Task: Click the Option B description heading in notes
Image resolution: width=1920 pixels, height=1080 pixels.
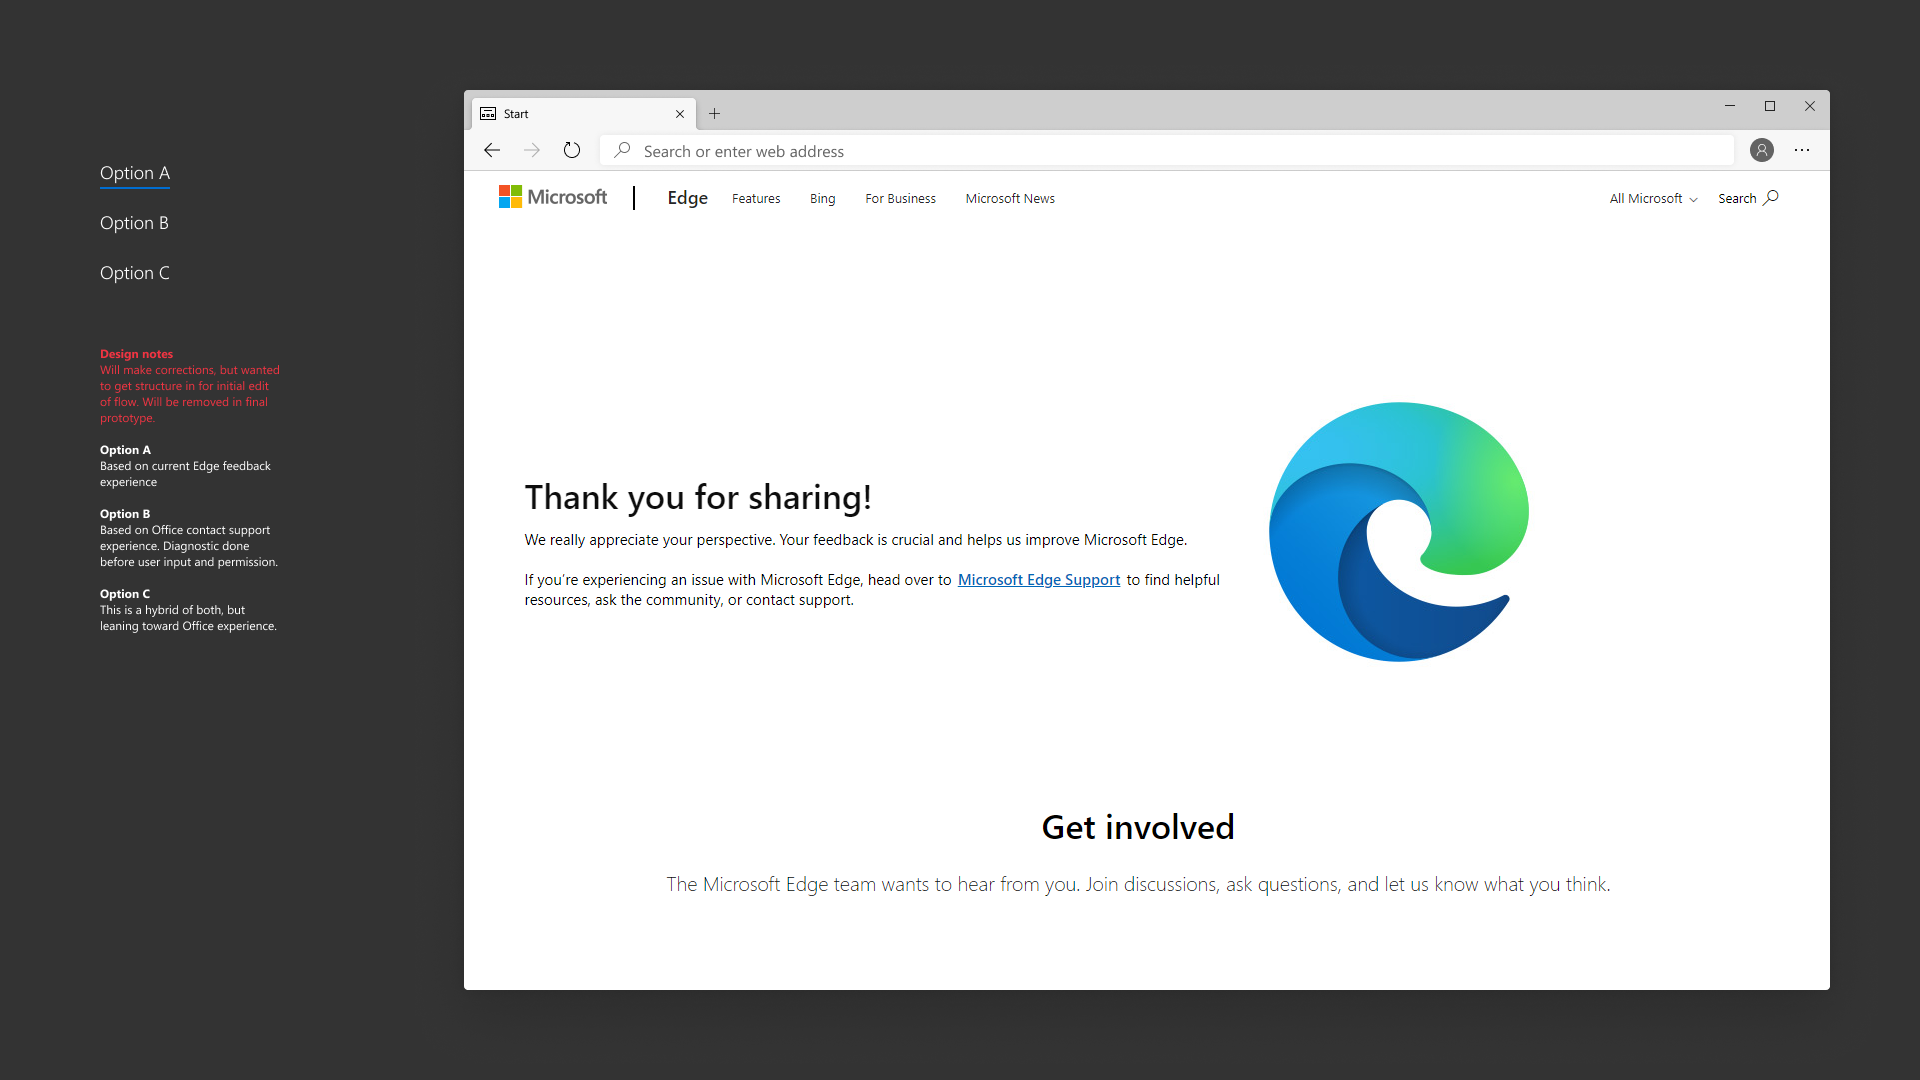Action: (125, 514)
